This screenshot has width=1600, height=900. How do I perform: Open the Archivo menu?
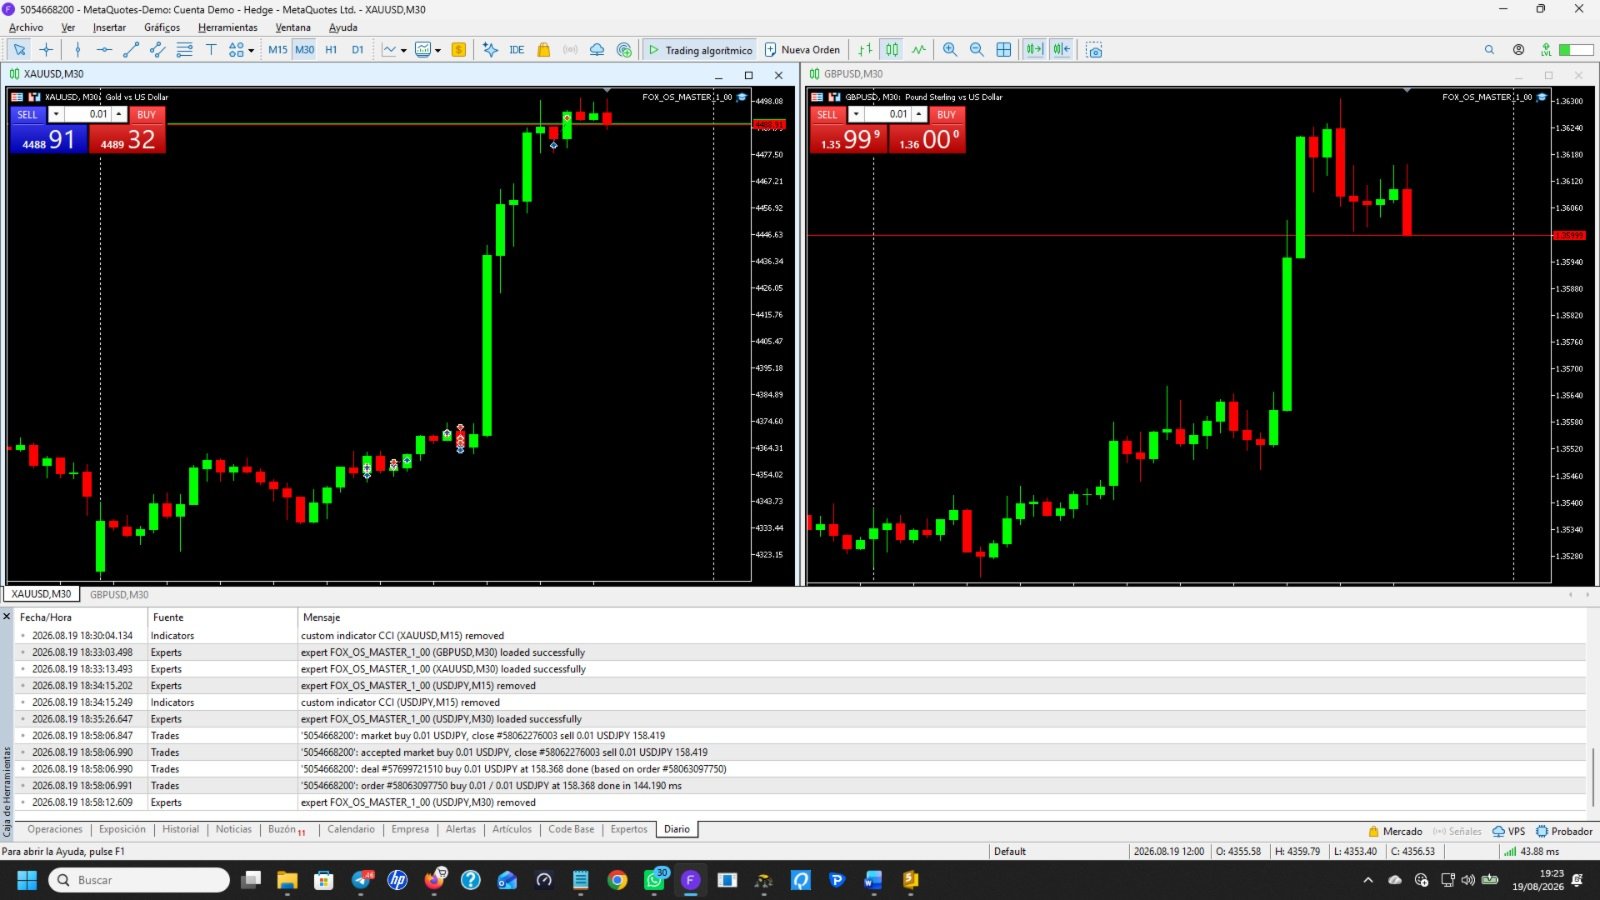26,27
